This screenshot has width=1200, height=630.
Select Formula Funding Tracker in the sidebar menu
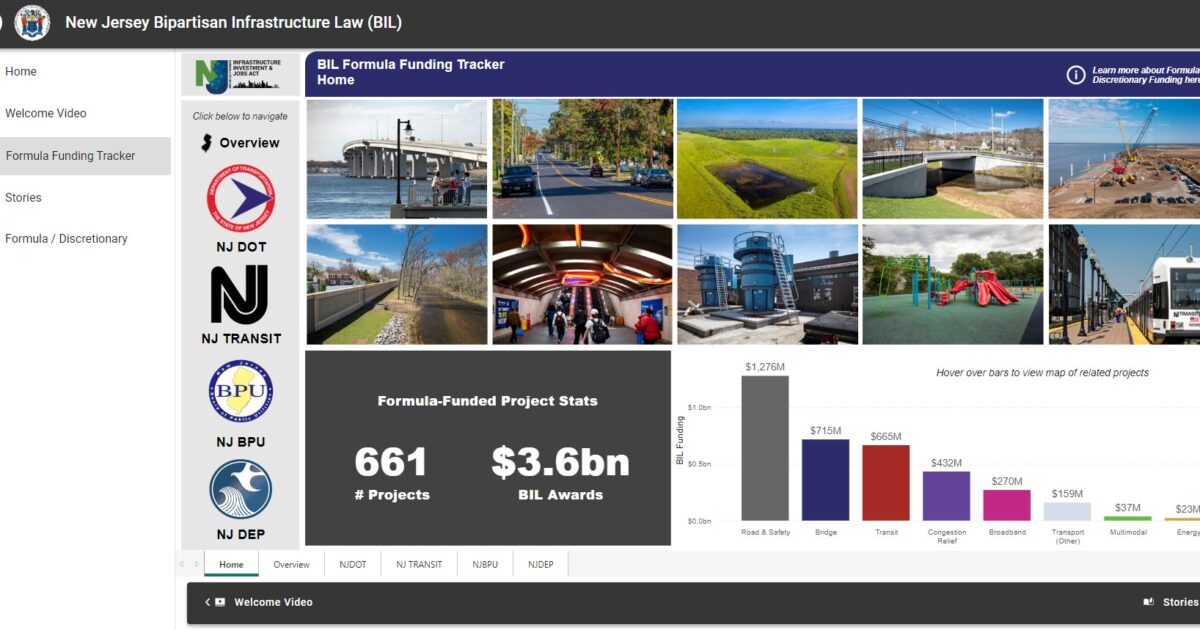73,155
